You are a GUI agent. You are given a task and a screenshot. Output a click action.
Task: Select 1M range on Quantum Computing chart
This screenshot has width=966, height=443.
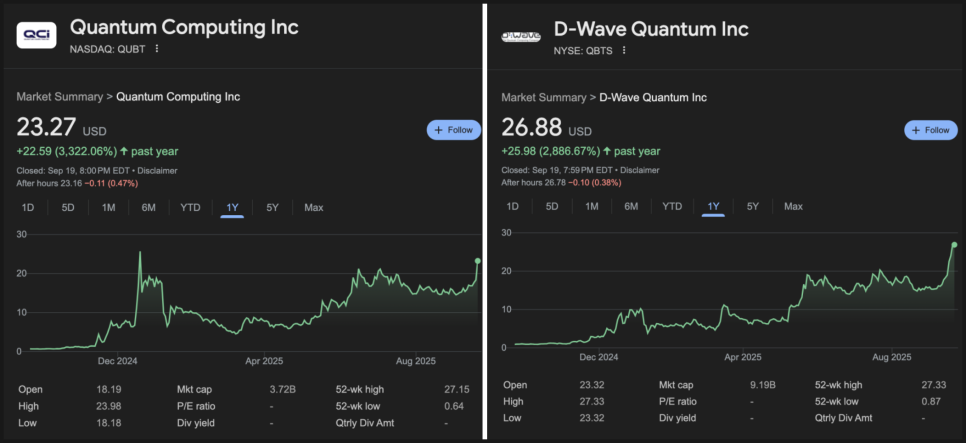pyautogui.click(x=108, y=208)
